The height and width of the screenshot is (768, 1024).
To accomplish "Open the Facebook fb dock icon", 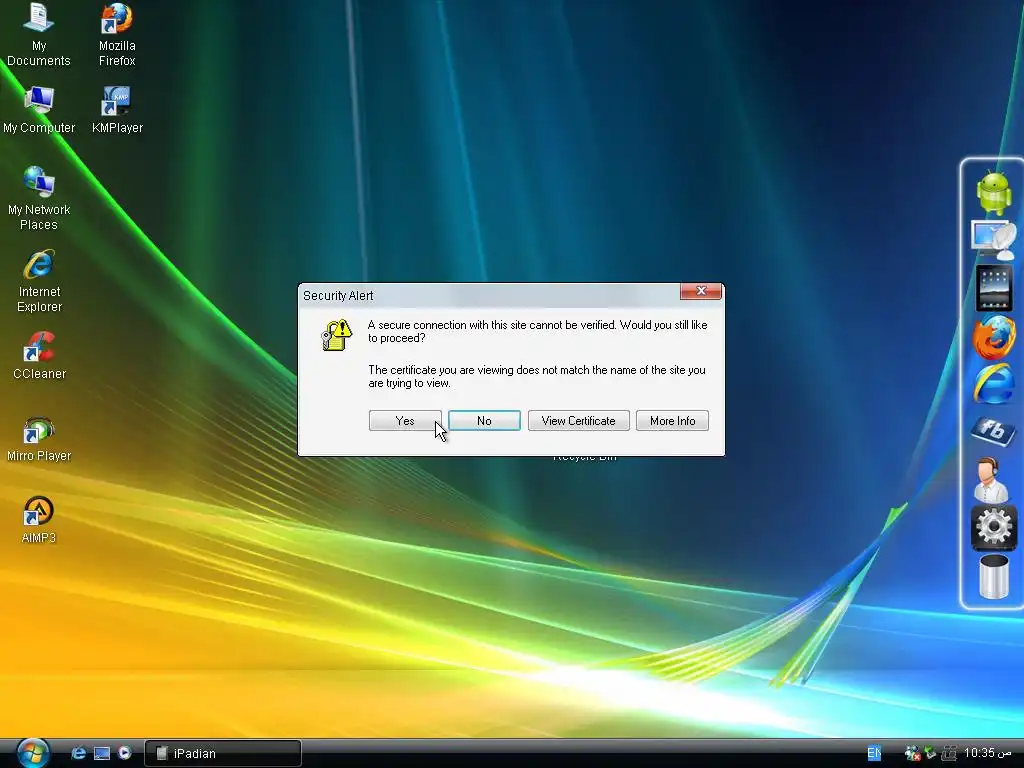I will tap(993, 431).
